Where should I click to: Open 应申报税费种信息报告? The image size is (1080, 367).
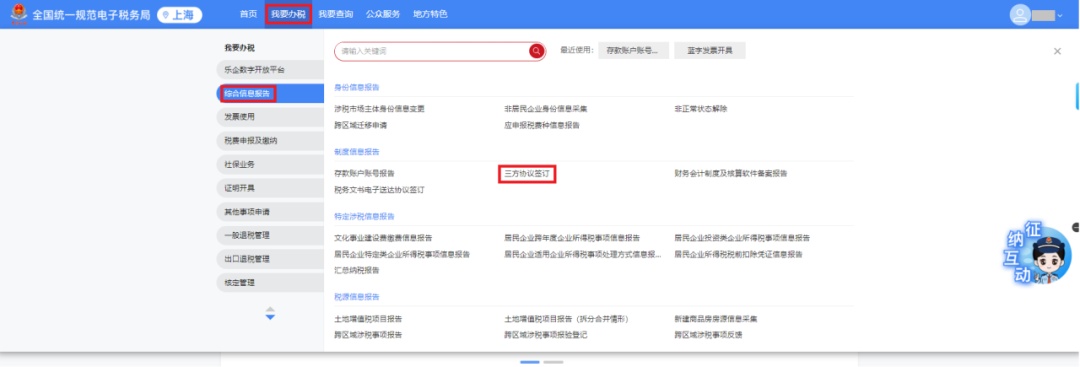pyautogui.click(x=542, y=125)
